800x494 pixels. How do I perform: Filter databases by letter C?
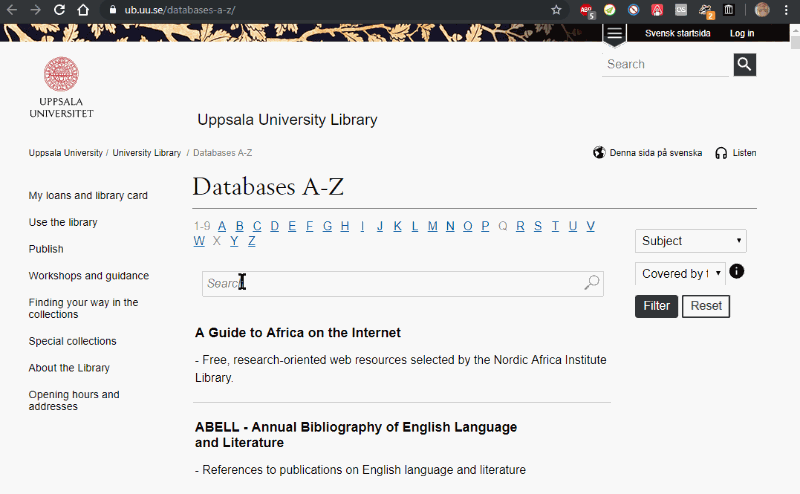tap(257, 226)
